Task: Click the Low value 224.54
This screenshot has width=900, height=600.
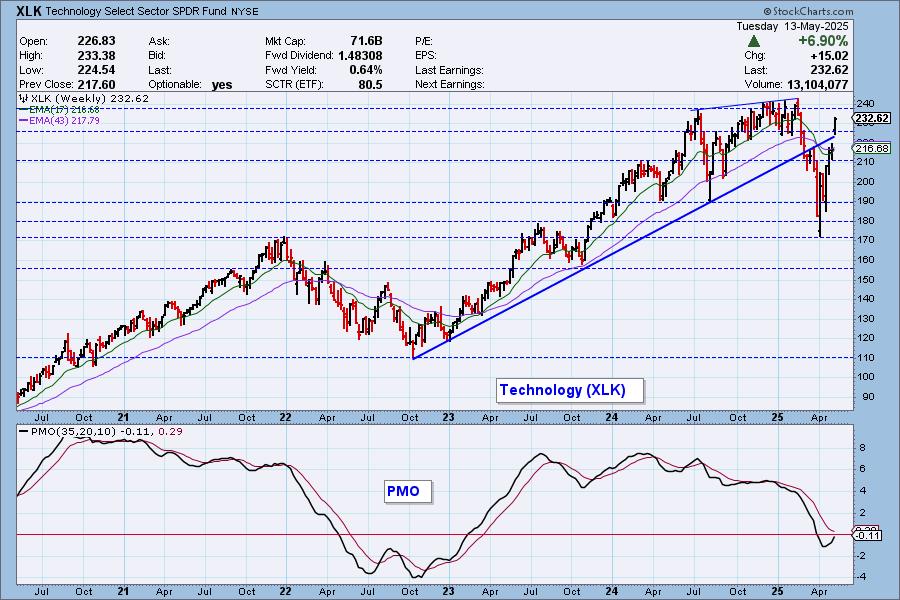Action: [x=96, y=69]
